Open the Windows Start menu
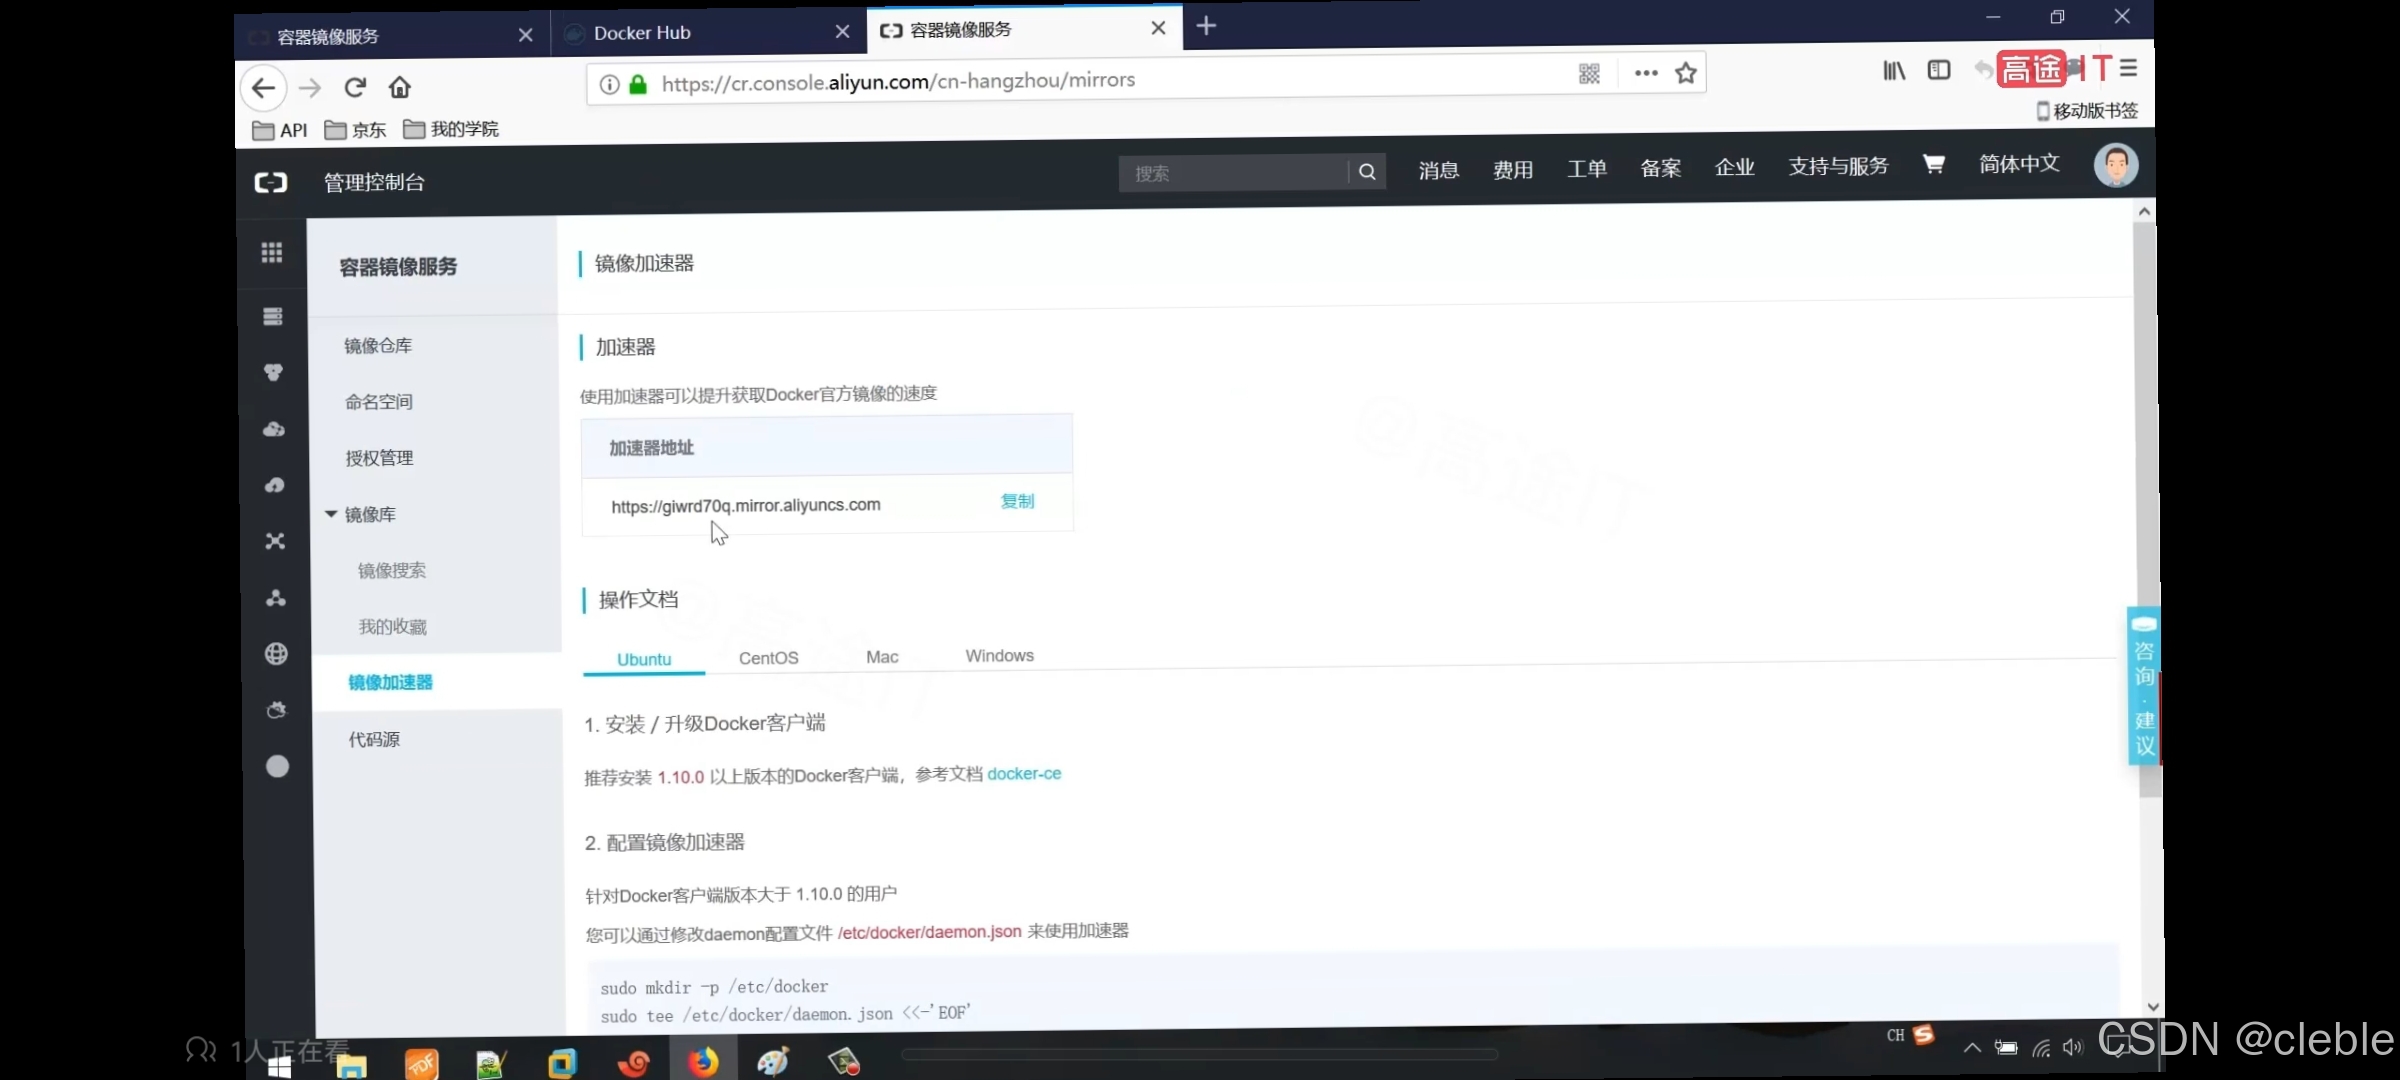Image resolution: width=2400 pixels, height=1080 pixels. (x=279, y=1066)
